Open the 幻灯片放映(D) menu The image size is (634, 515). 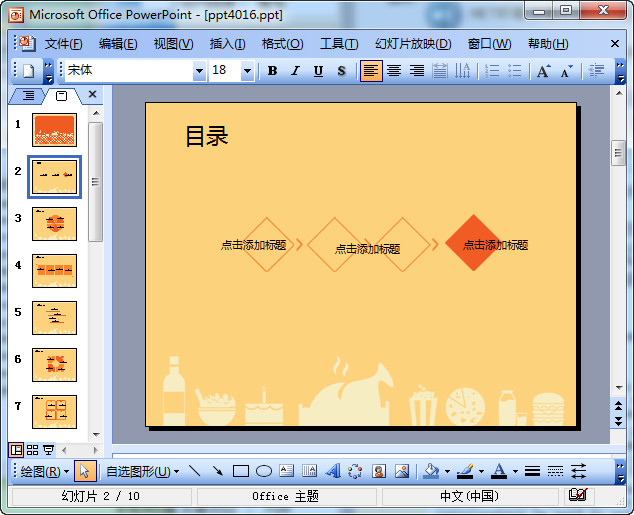(413, 44)
